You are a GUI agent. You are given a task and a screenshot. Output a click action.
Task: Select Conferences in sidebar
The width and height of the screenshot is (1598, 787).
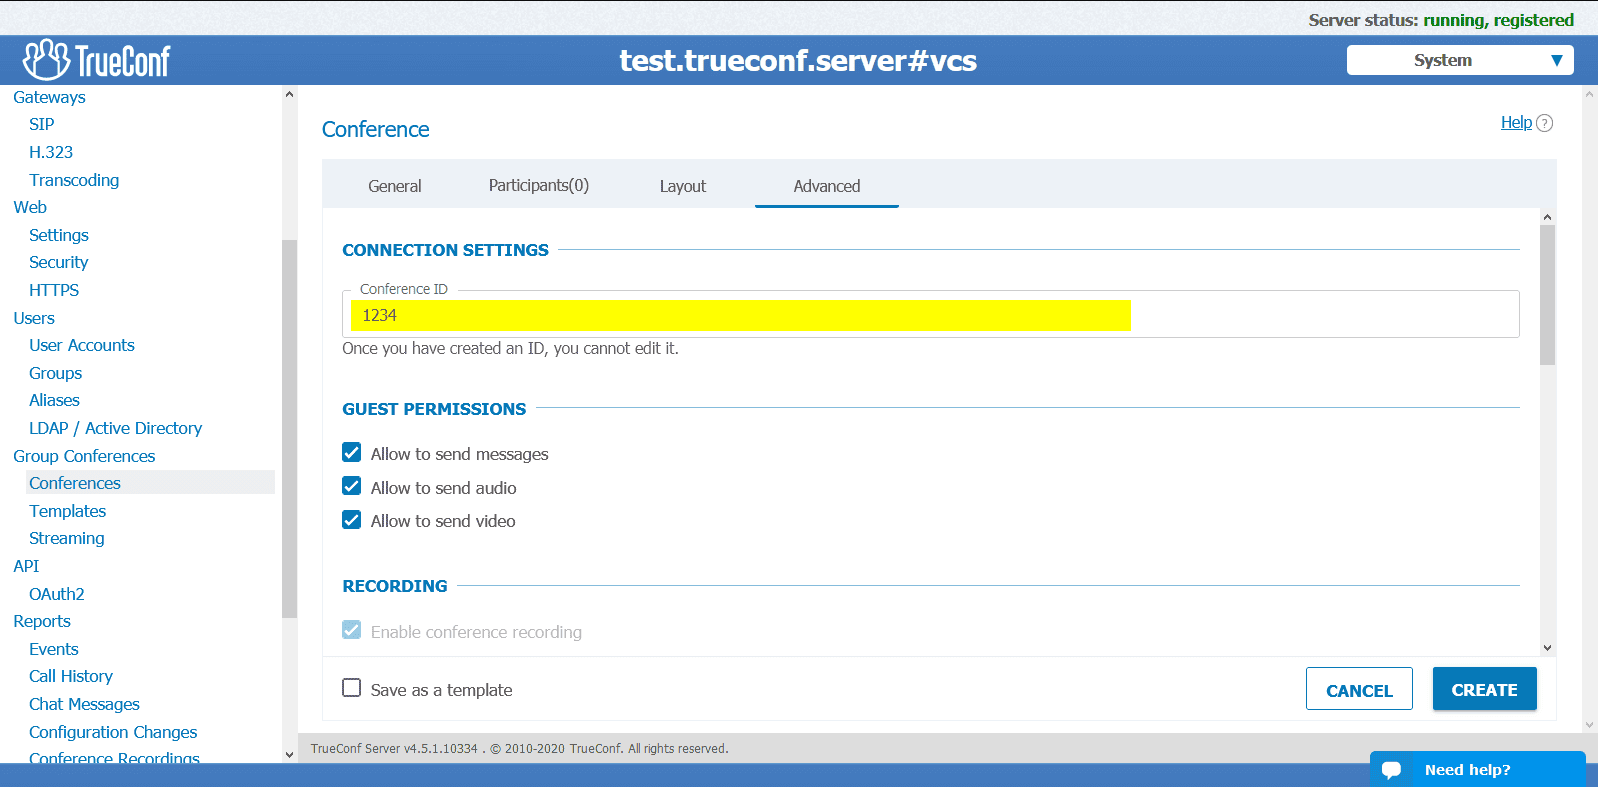[x=75, y=483]
